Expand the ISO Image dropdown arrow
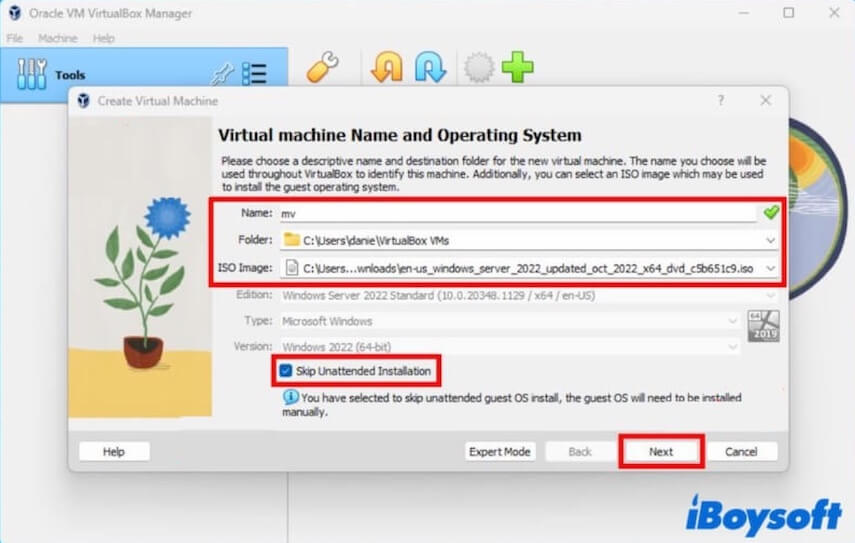This screenshot has height=543, width=855. coord(770,268)
